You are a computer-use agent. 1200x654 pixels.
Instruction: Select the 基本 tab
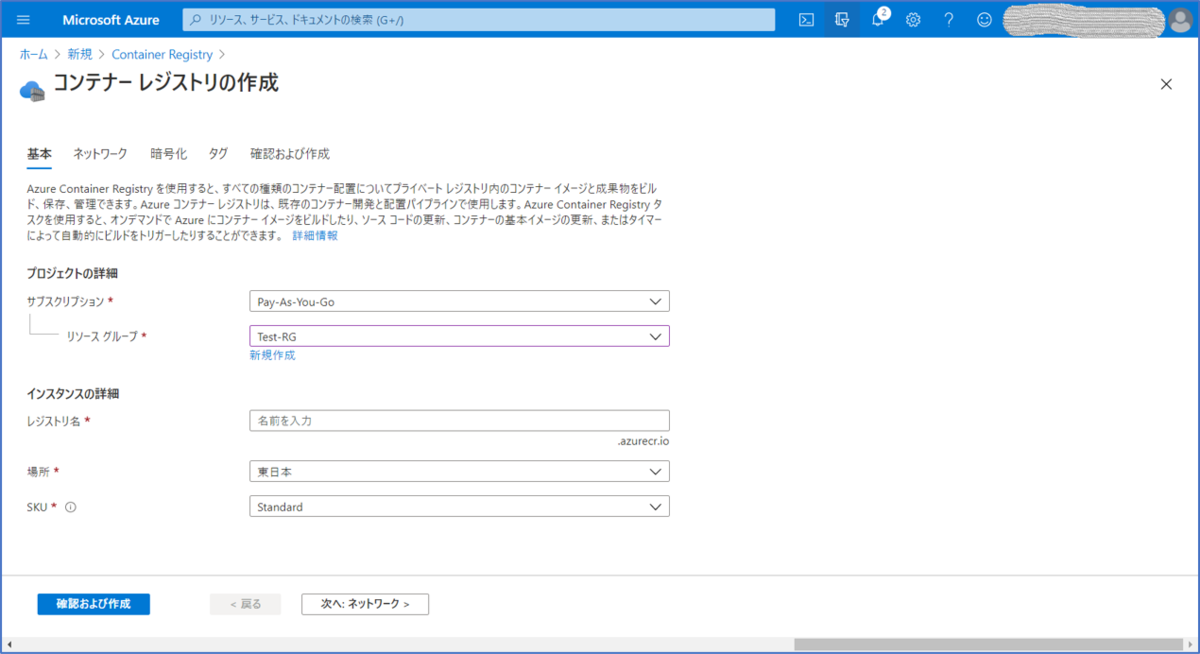[x=39, y=154]
